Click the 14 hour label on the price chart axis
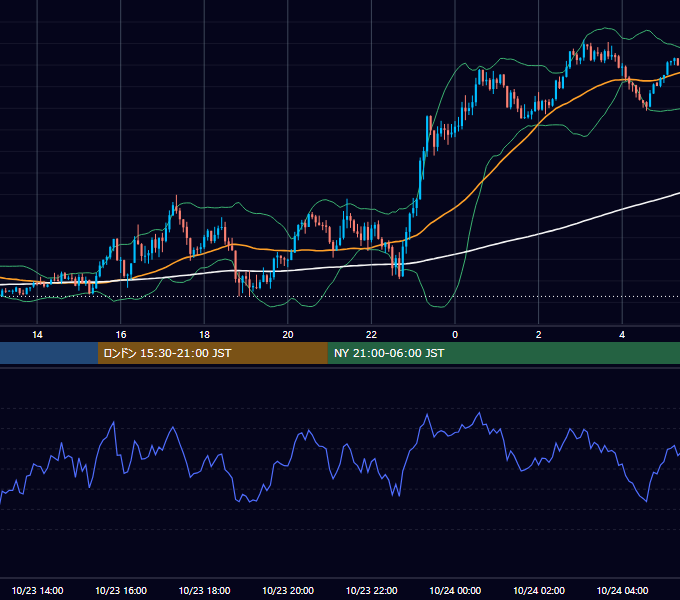This screenshot has width=680, height=600. point(37,335)
